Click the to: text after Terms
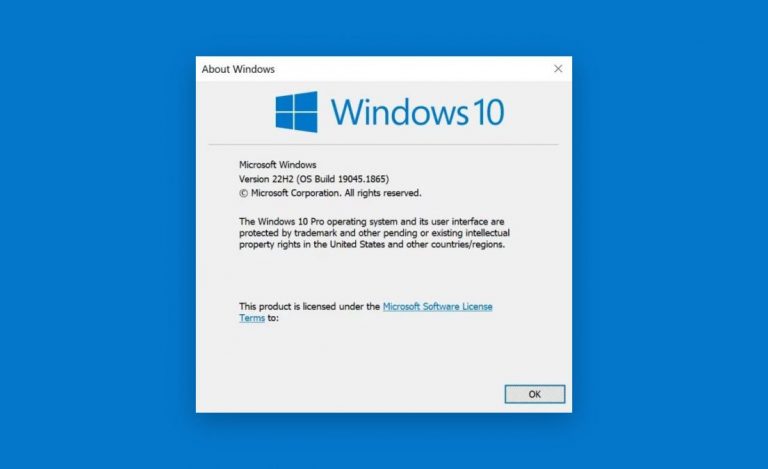The height and width of the screenshot is (469, 768). (x=273, y=318)
